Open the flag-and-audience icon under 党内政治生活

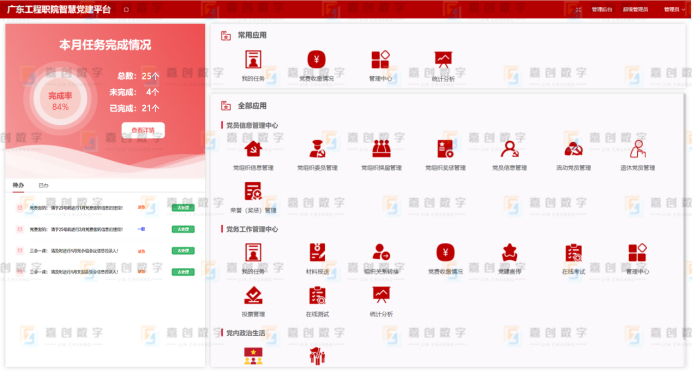tap(253, 356)
